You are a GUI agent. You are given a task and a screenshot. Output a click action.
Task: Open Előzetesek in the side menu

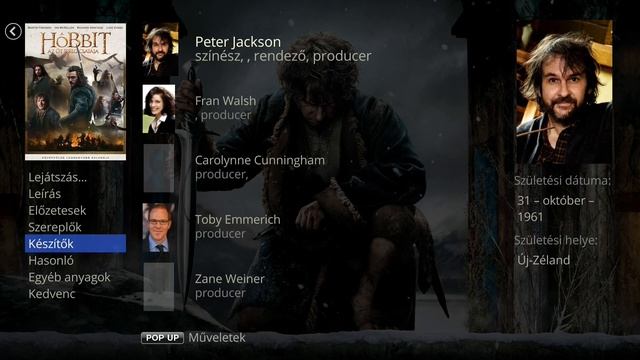click(57, 211)
